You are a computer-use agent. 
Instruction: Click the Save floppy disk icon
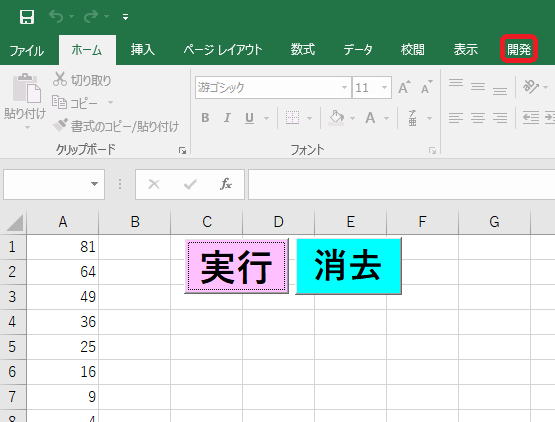coord(27,17)
